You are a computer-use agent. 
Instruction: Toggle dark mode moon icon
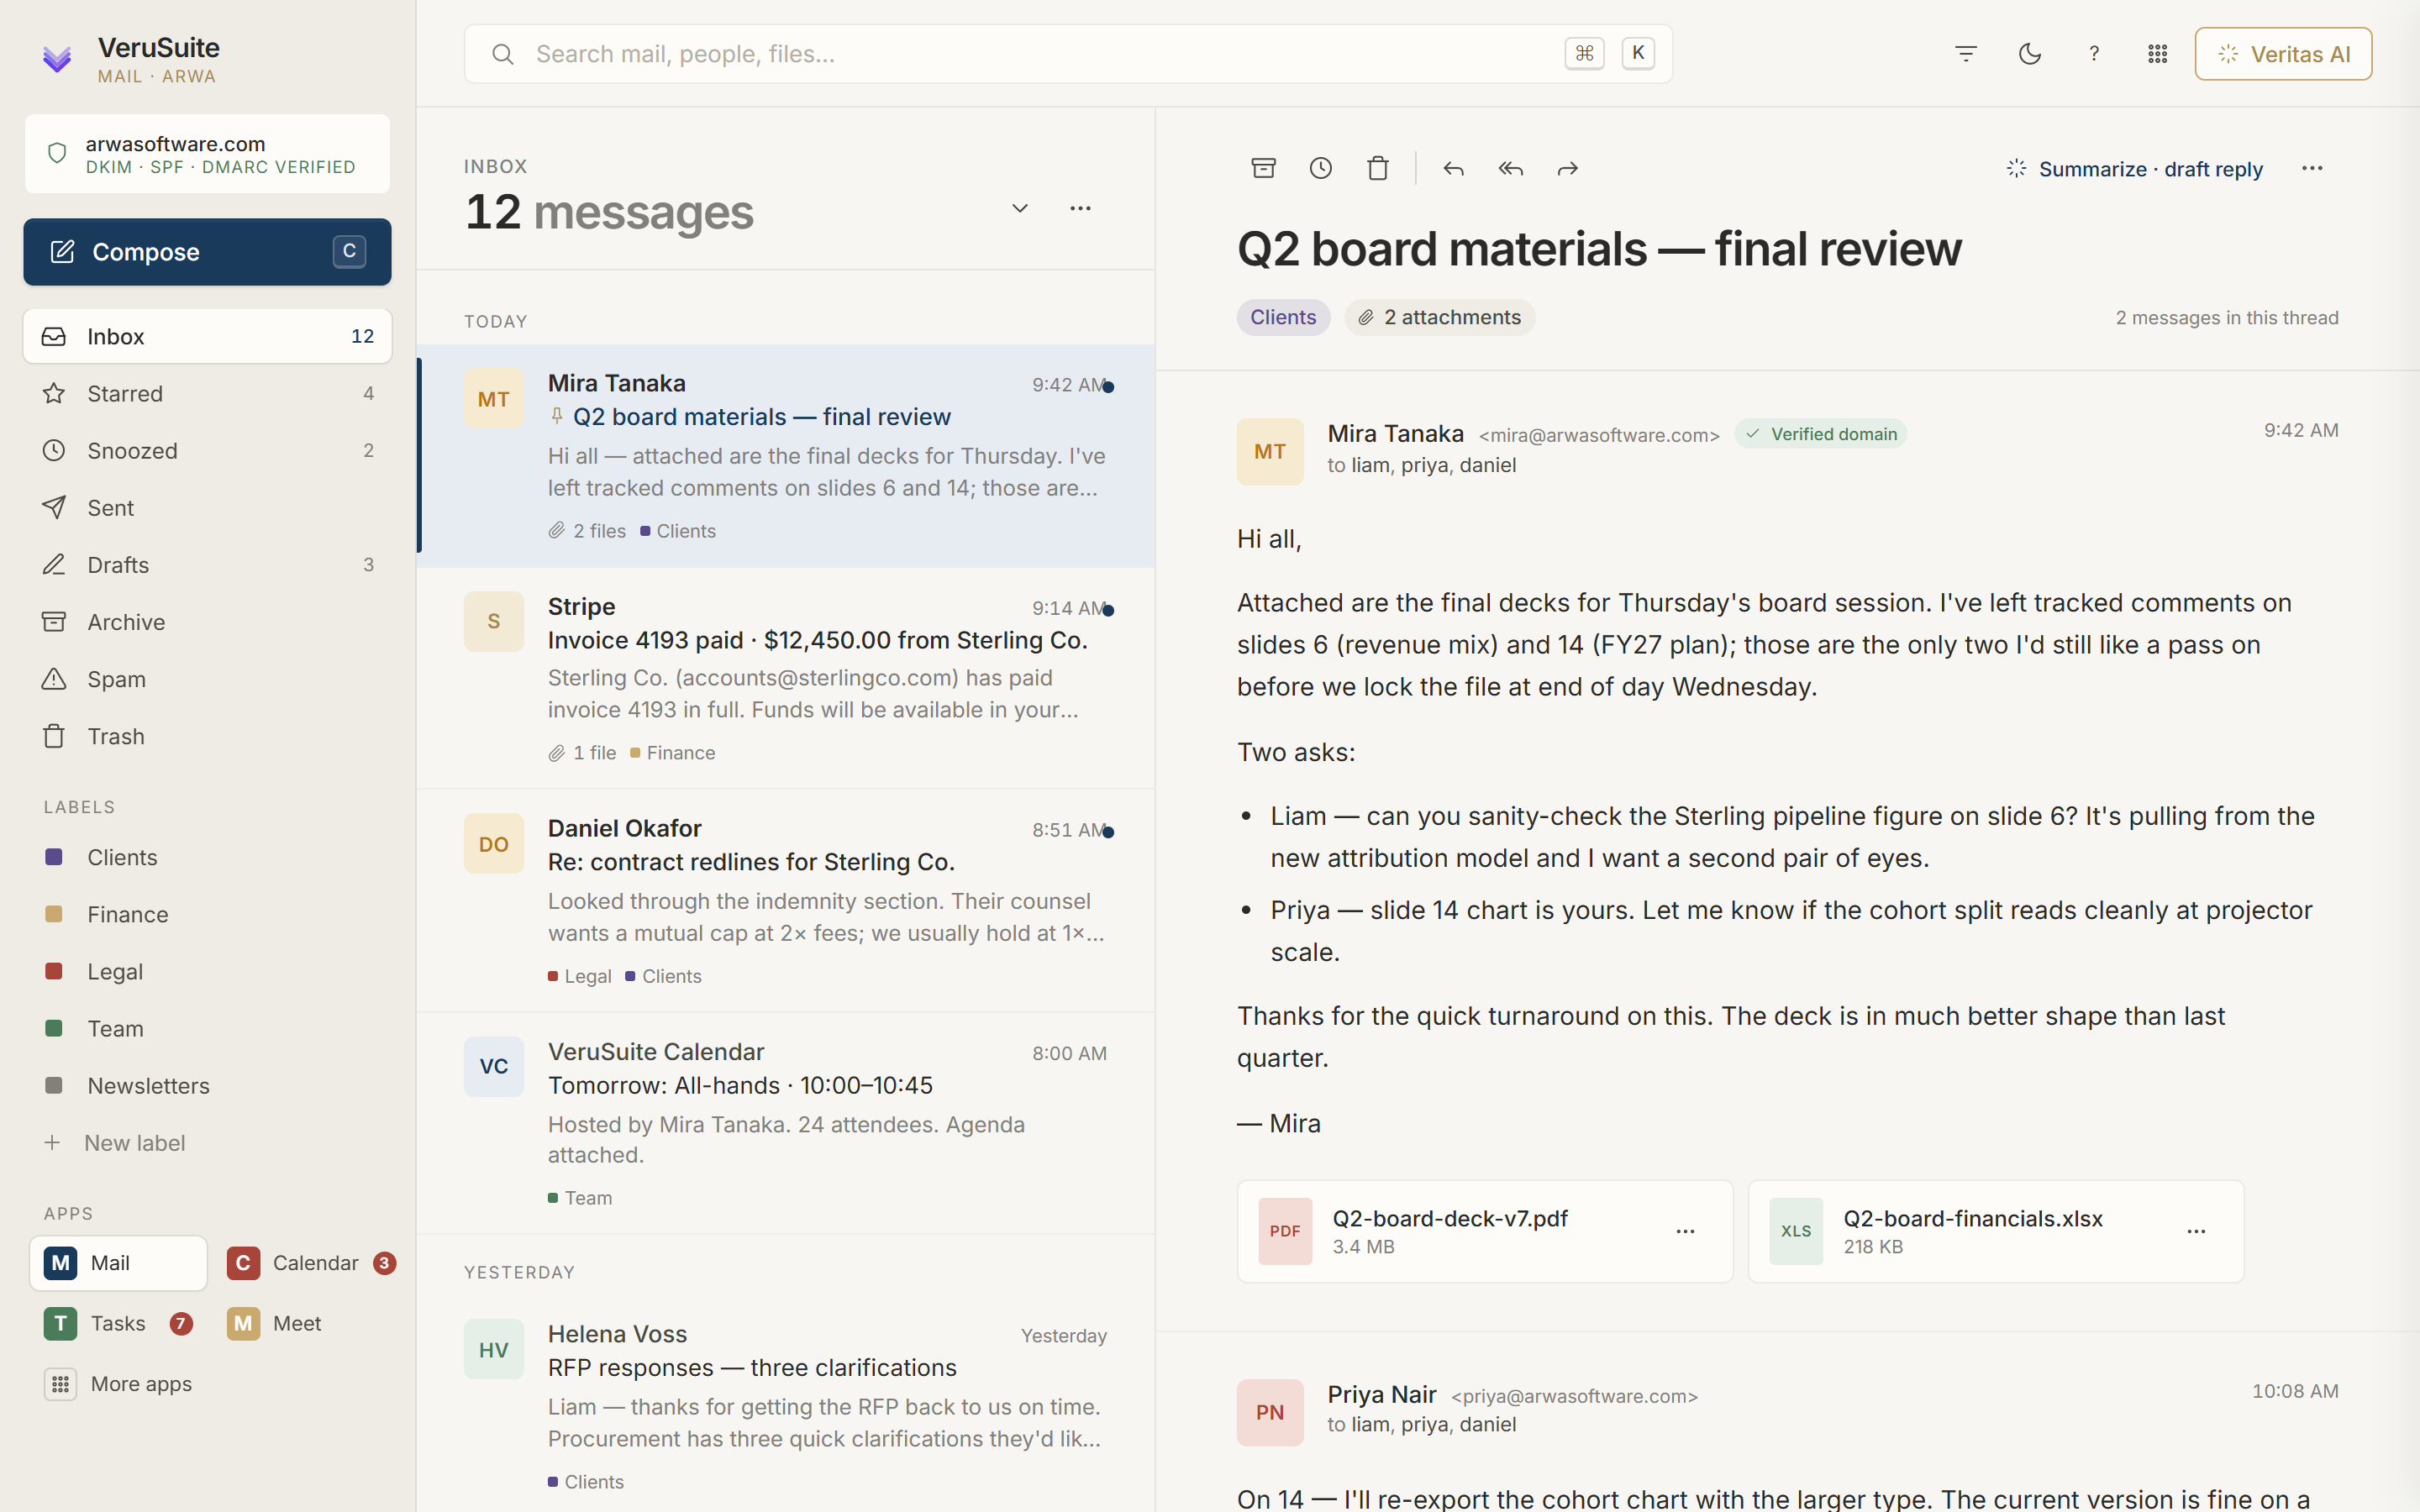(x=2030, y=54)
